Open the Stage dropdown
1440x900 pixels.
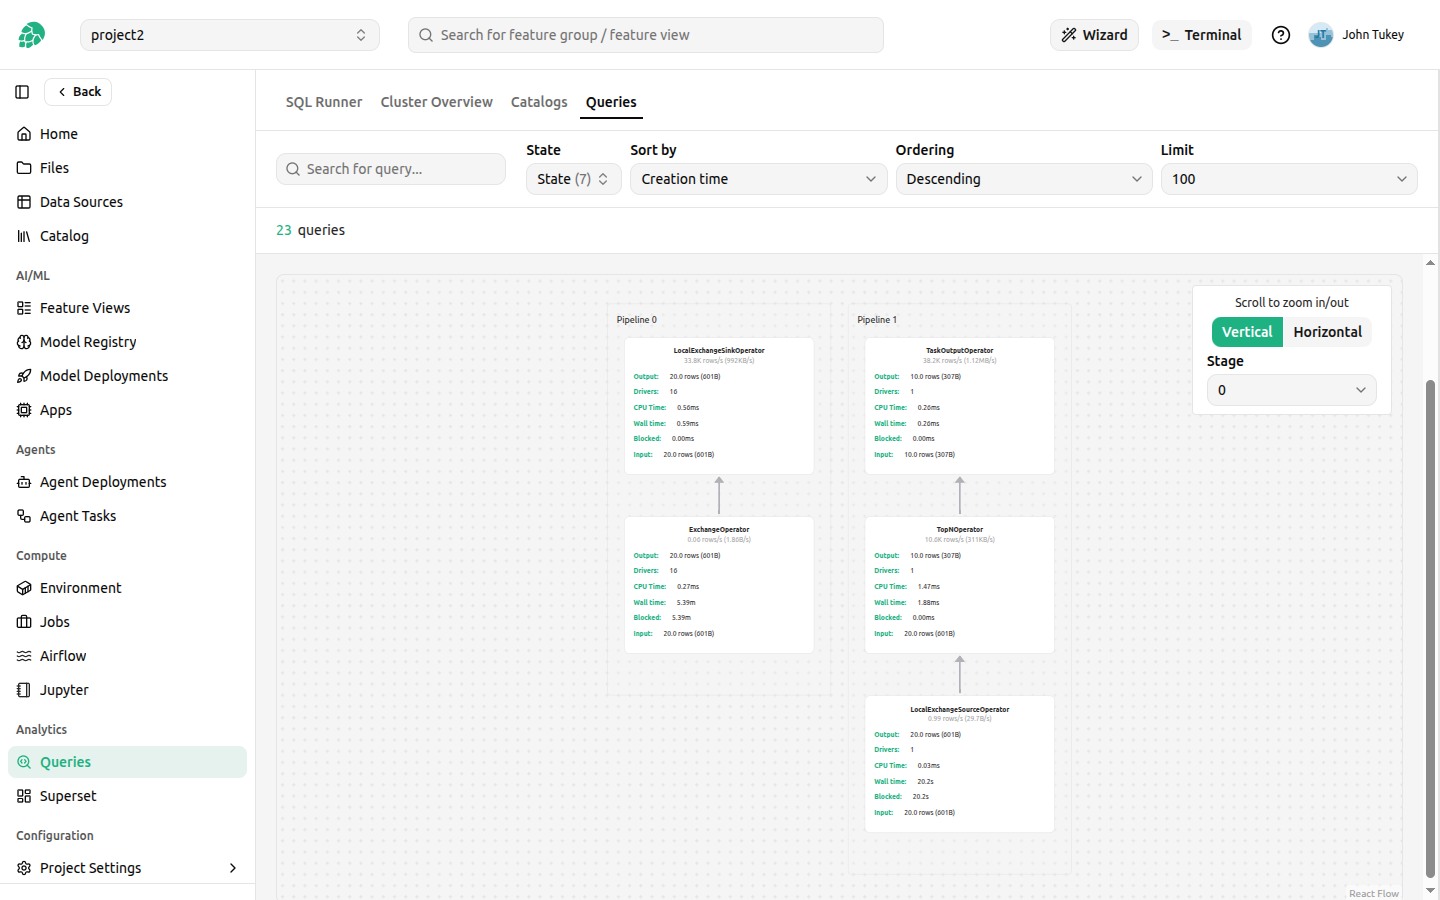pos(1292,390)
